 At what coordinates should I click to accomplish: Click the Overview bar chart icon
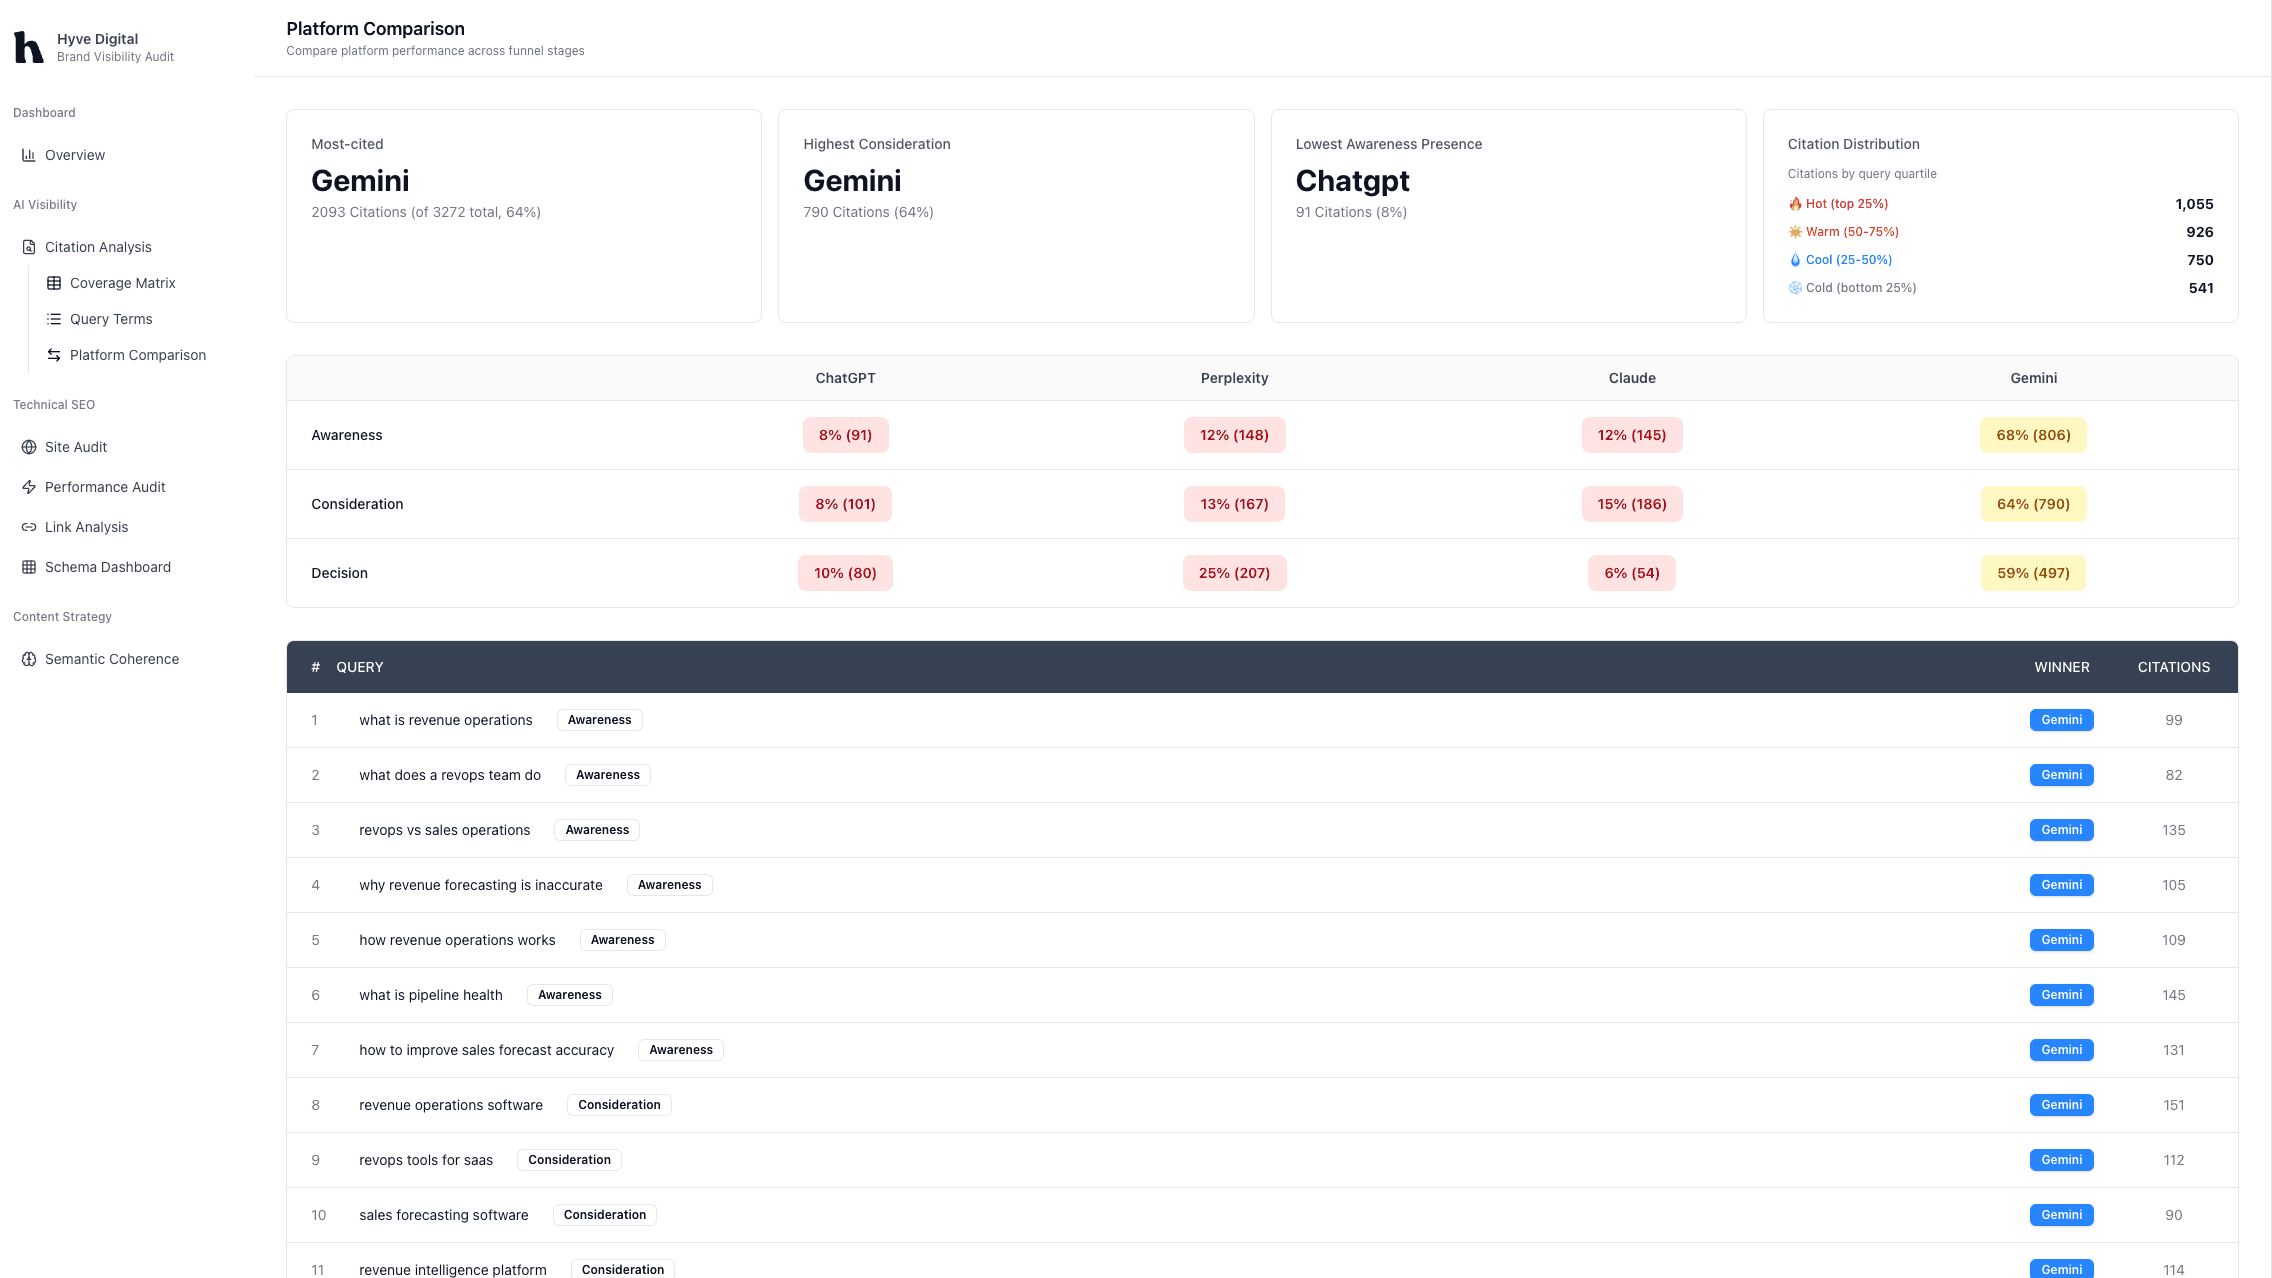pyautogui.click(x=29, y=155)
